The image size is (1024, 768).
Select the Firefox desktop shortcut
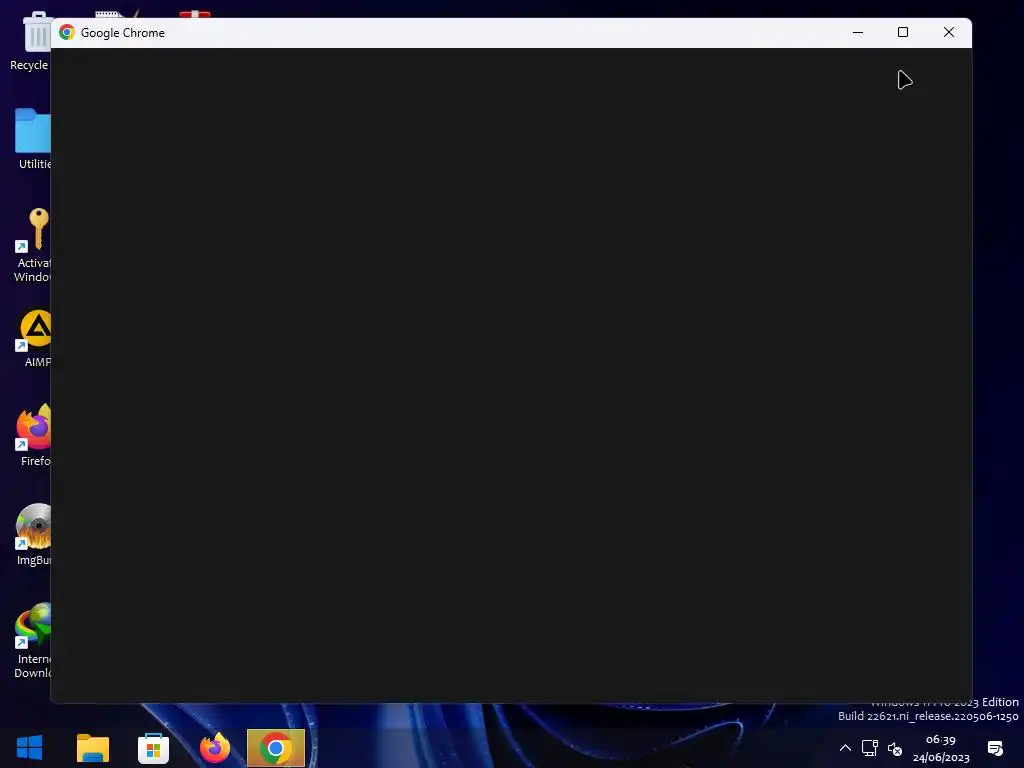(34, 435)
